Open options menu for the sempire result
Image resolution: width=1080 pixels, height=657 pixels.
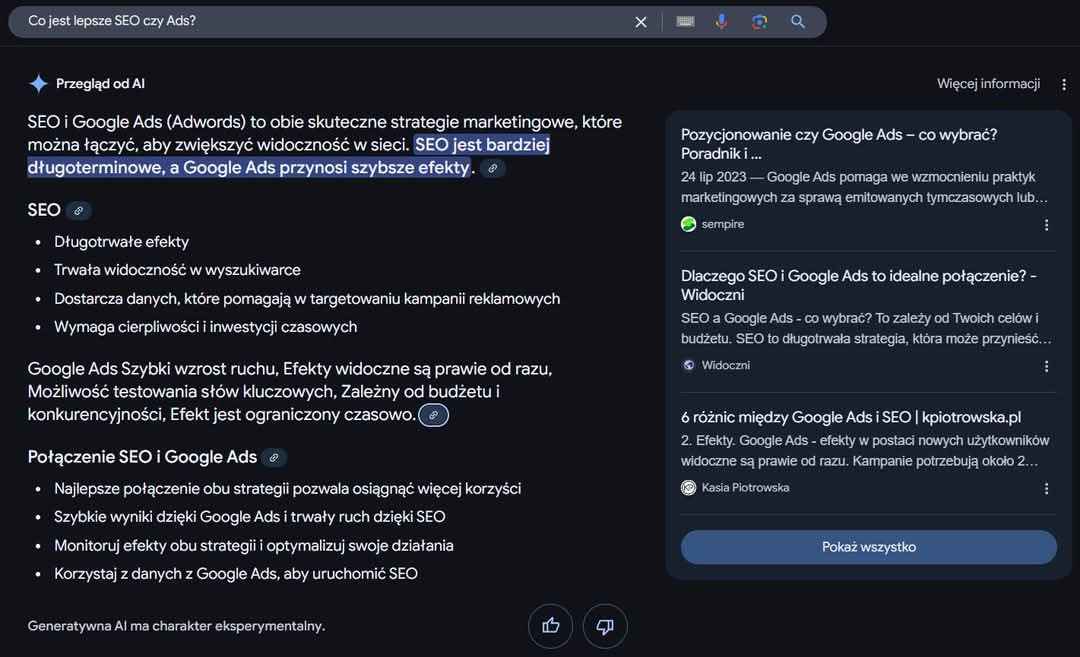click(x=1046, y=225)
